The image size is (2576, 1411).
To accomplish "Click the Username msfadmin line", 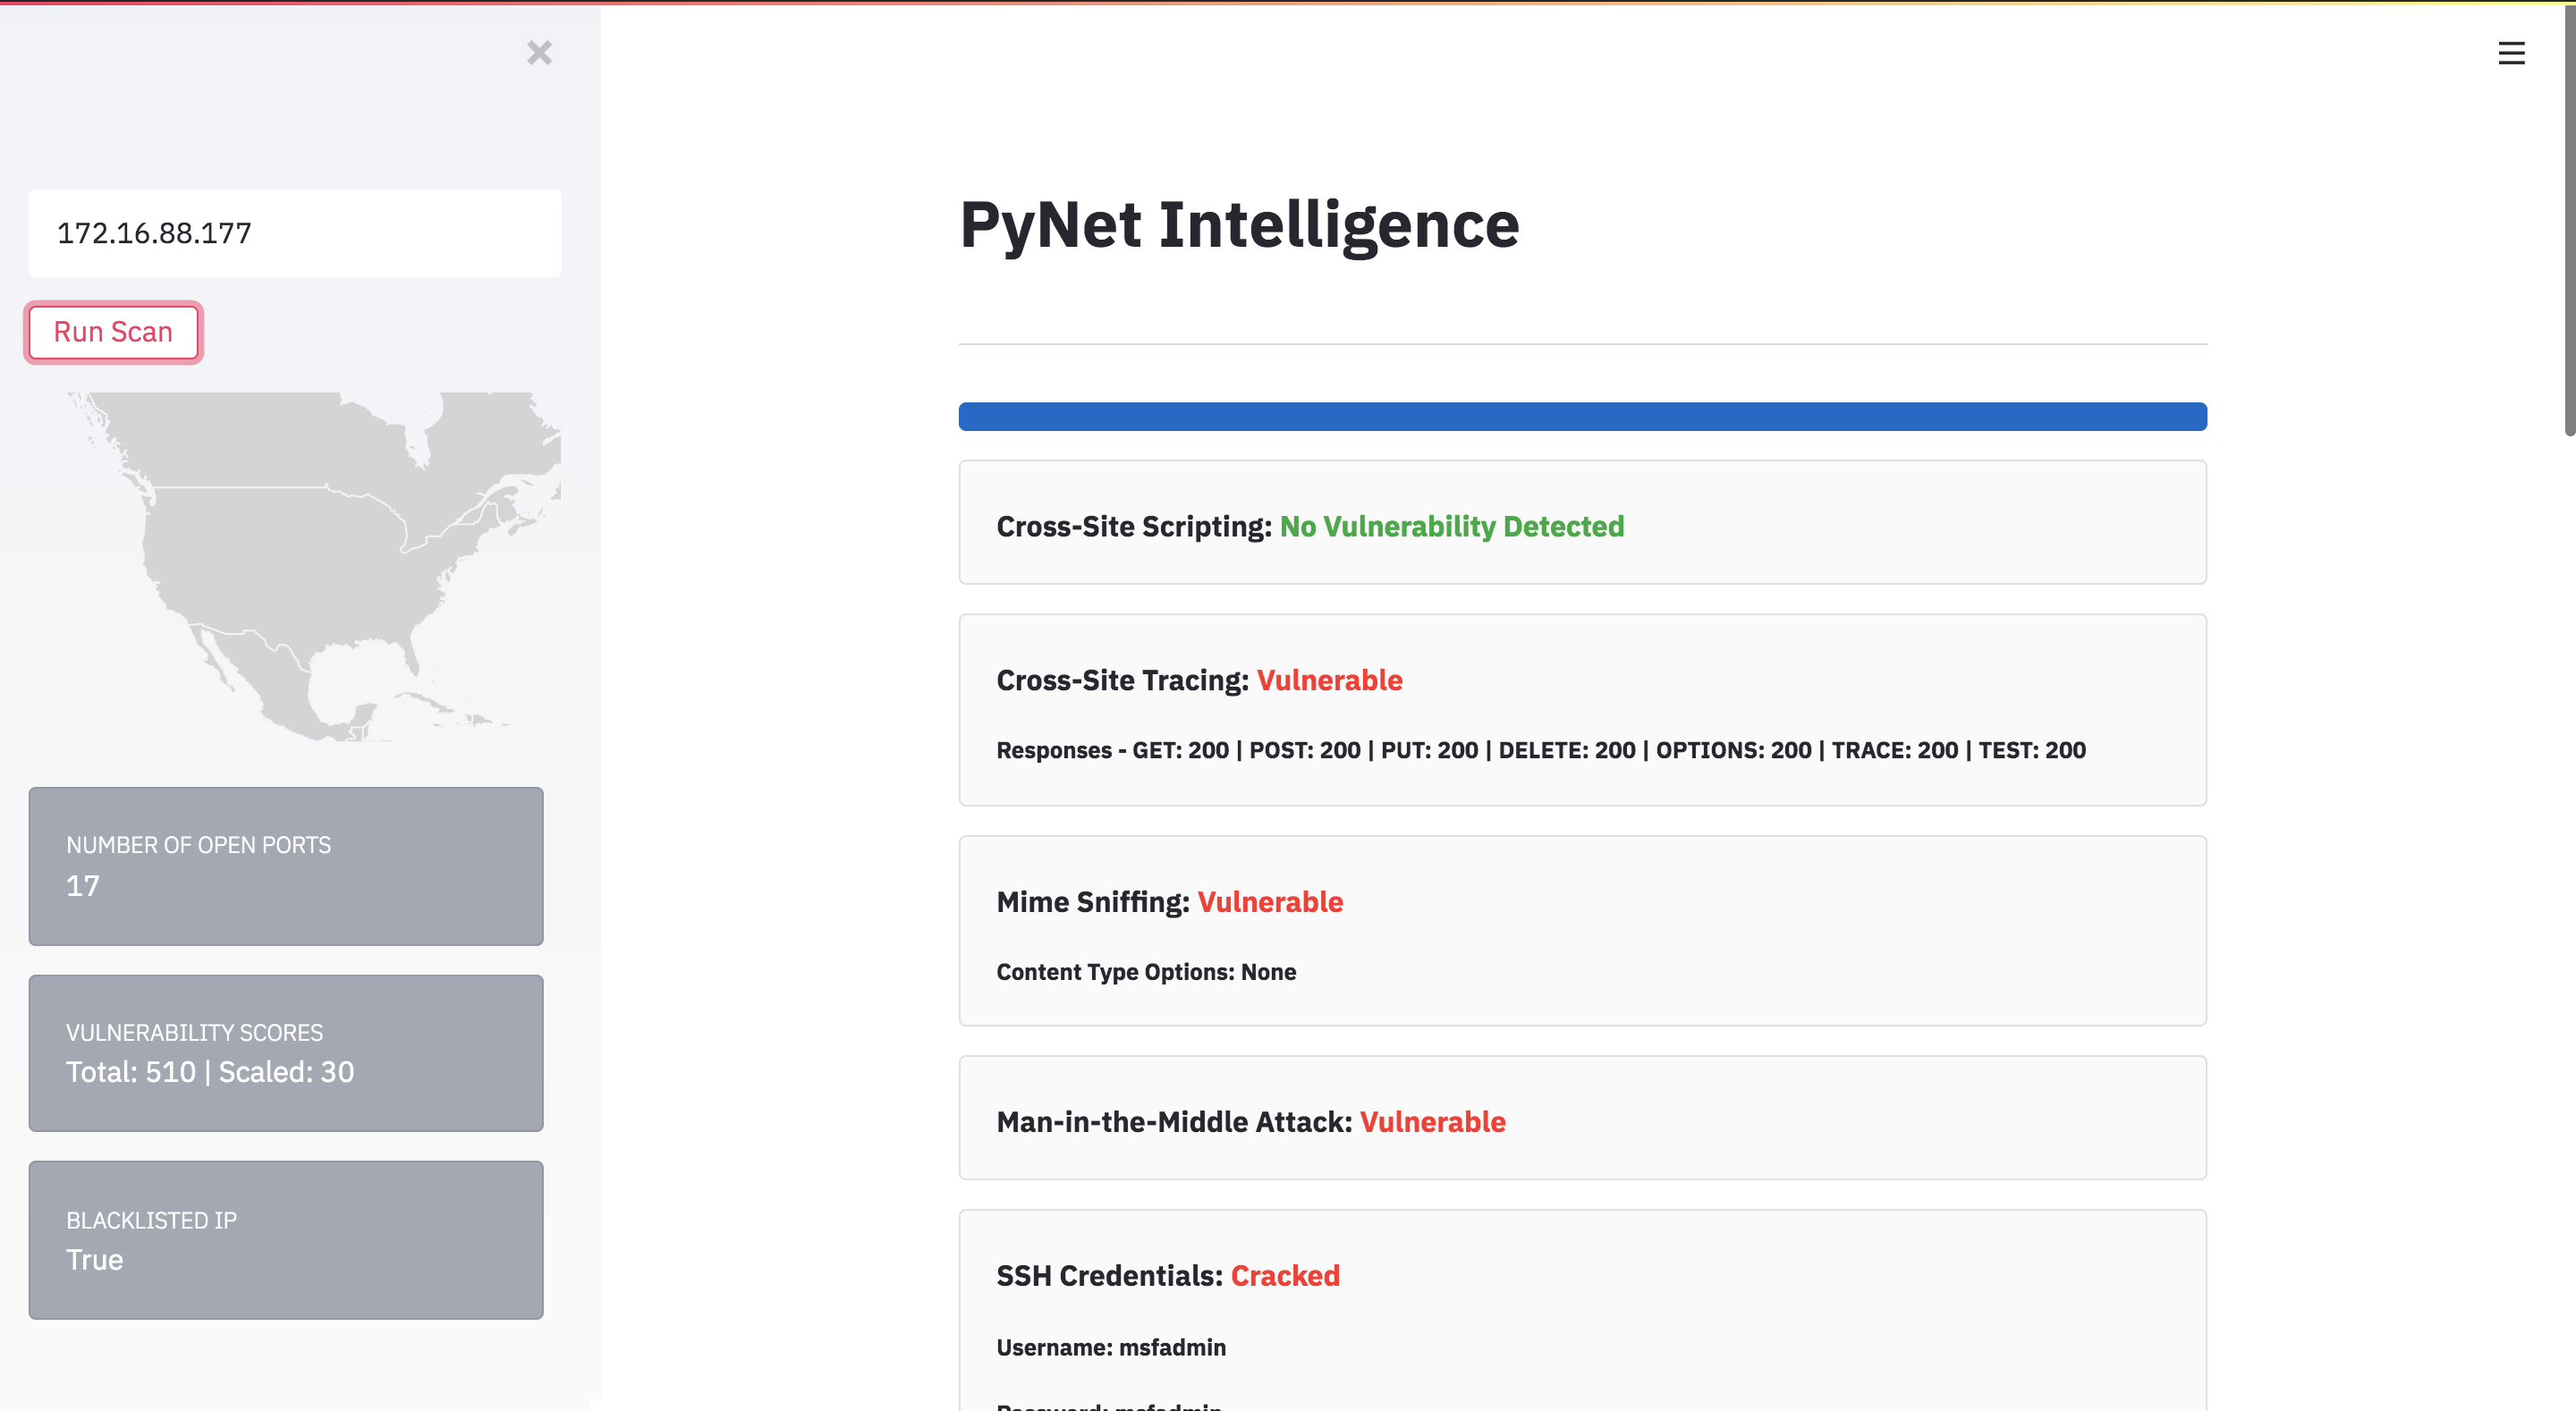I will pyautogui.click(x=1111, y=1347).
